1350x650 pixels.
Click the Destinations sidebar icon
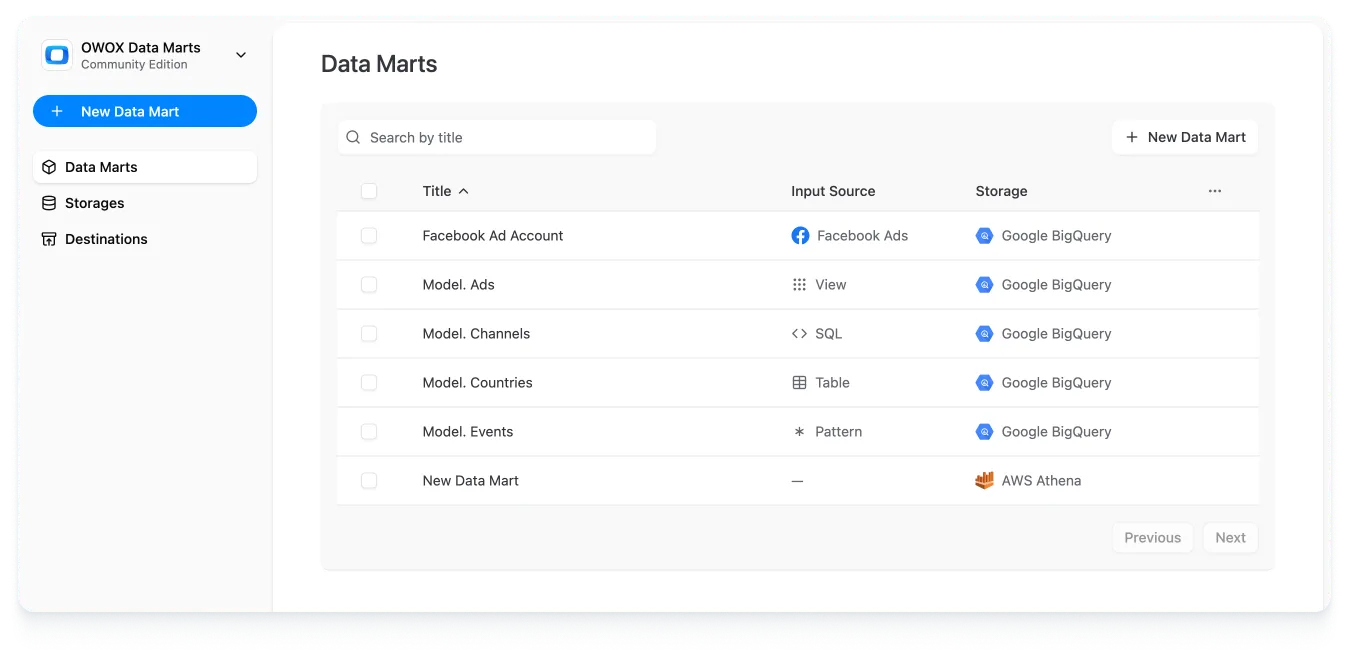48,238
